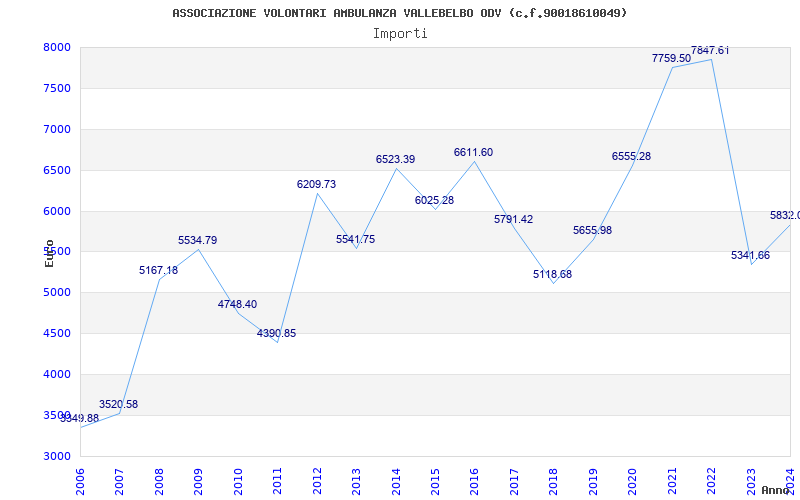Screen dimensions: 800x500
Task: Select data label 6611.60
Action: (473, 153)
